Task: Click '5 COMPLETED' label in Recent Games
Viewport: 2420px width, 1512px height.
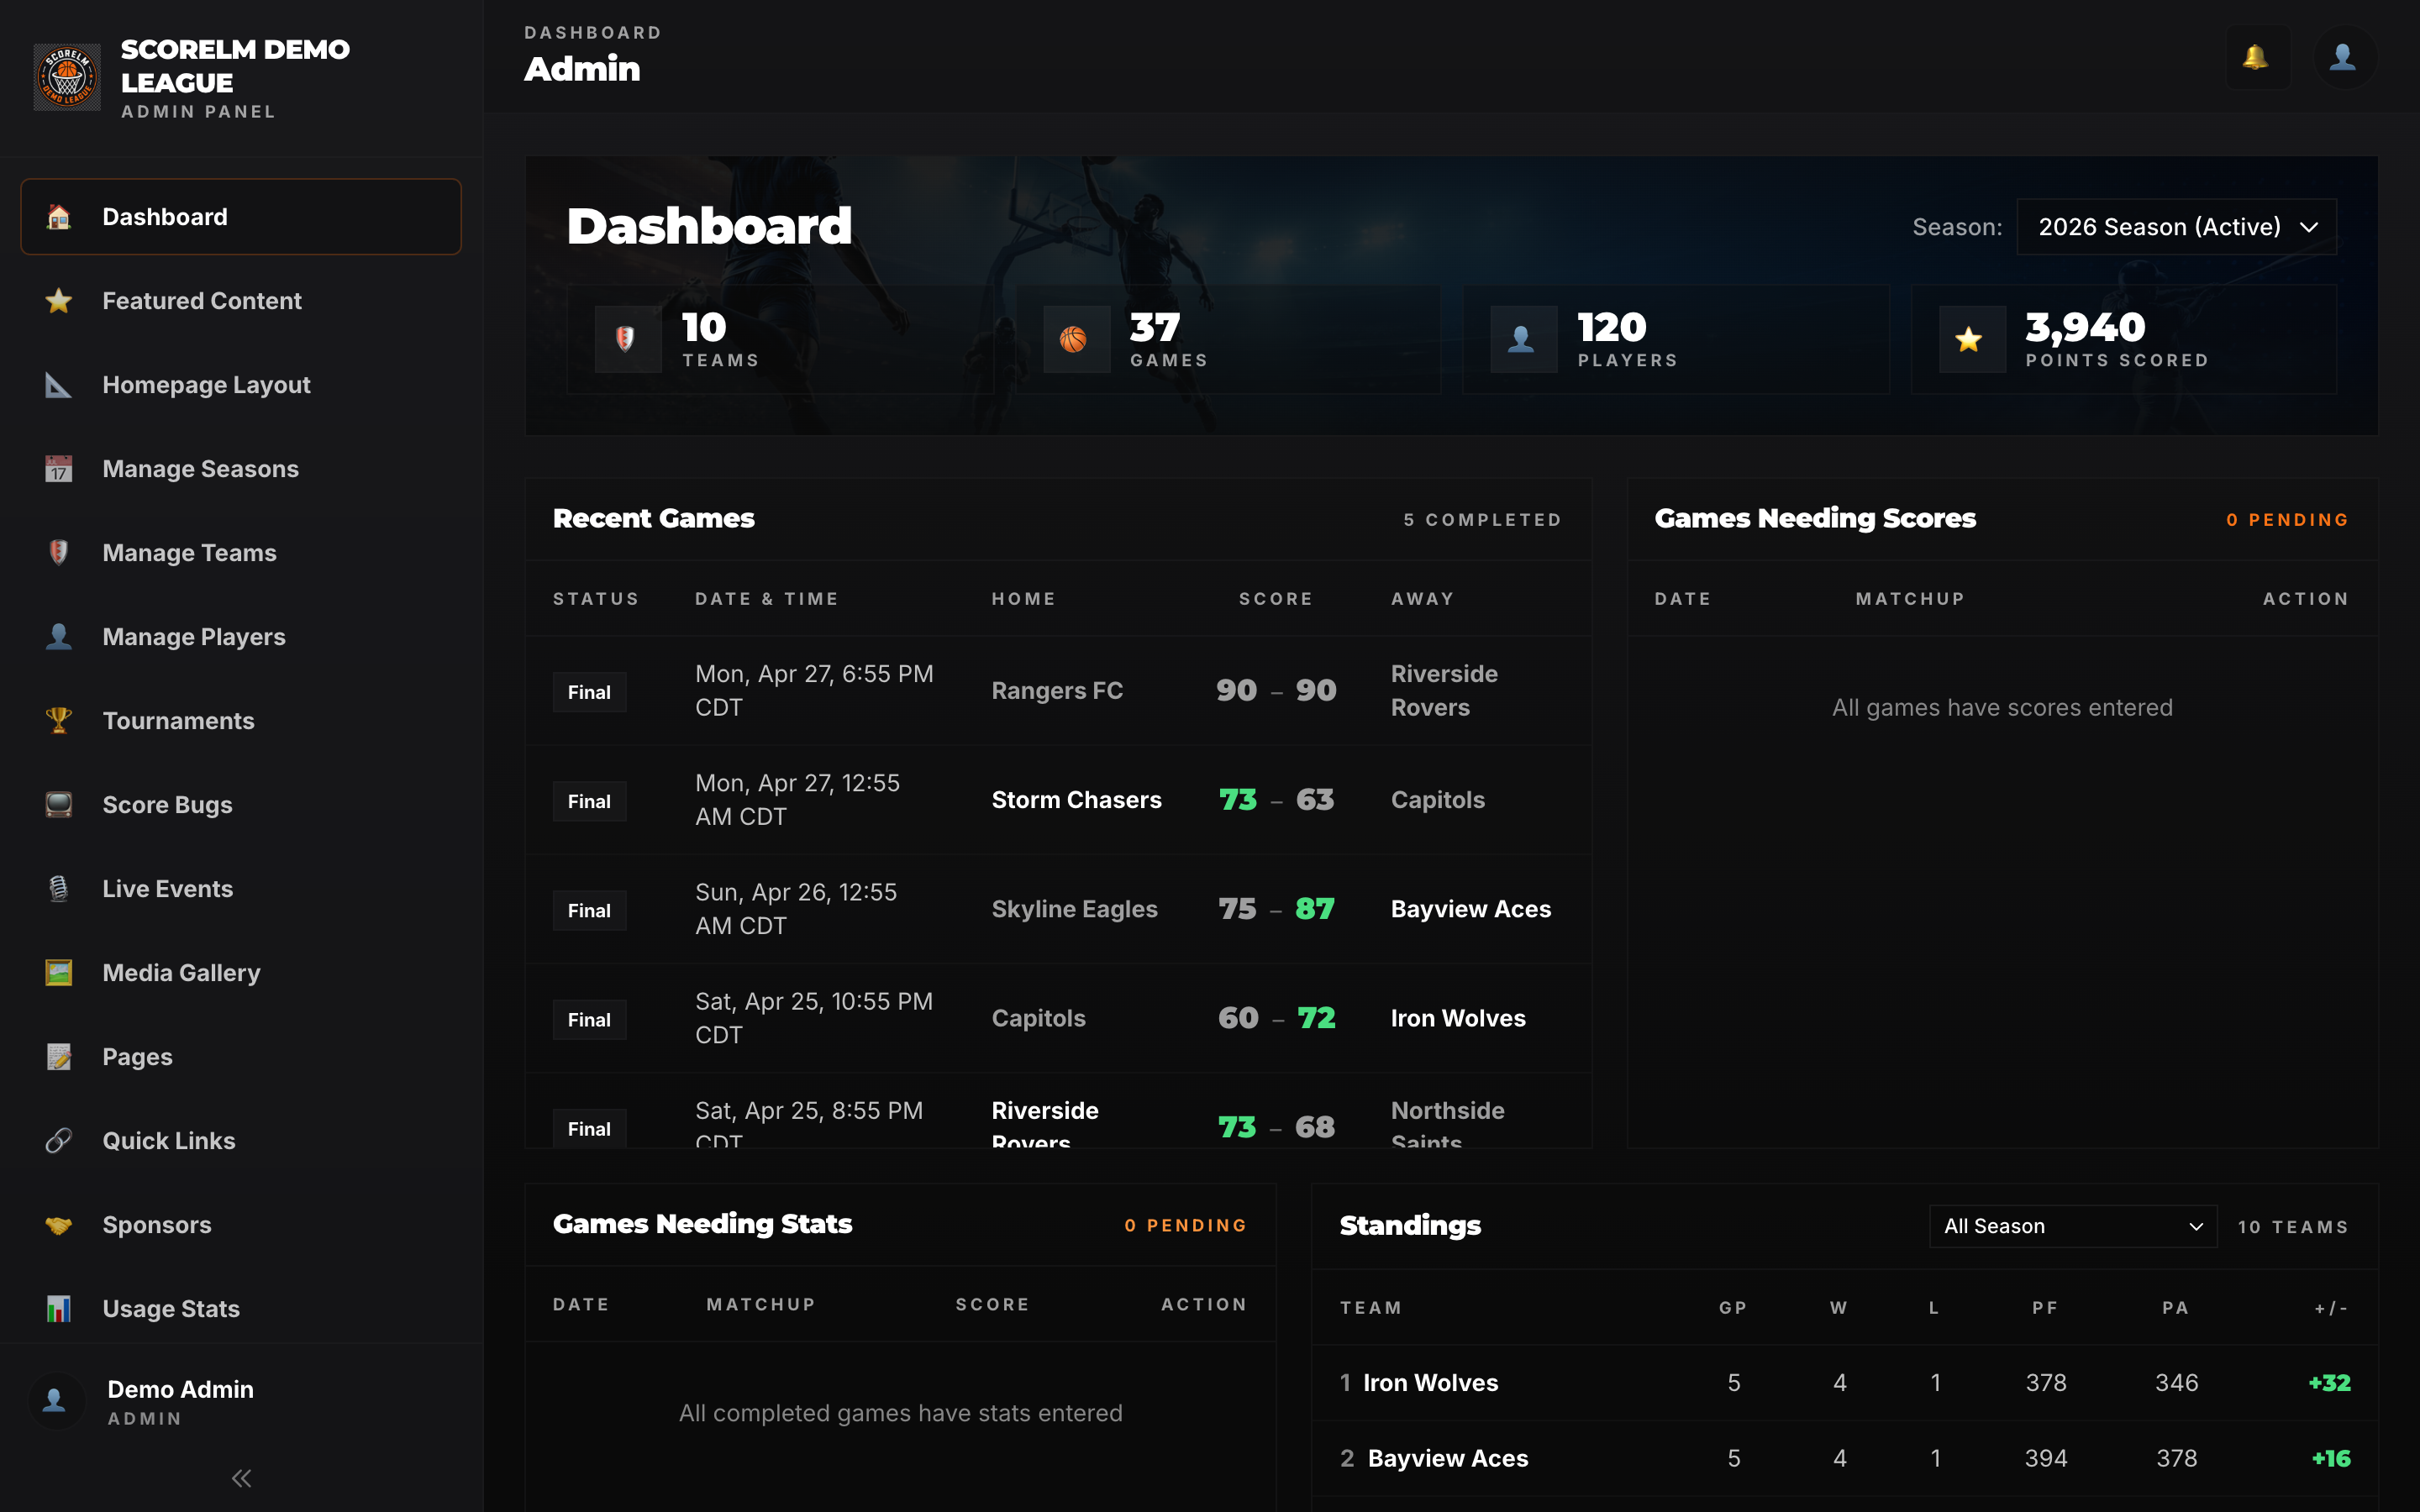Action: point(1482,520)
